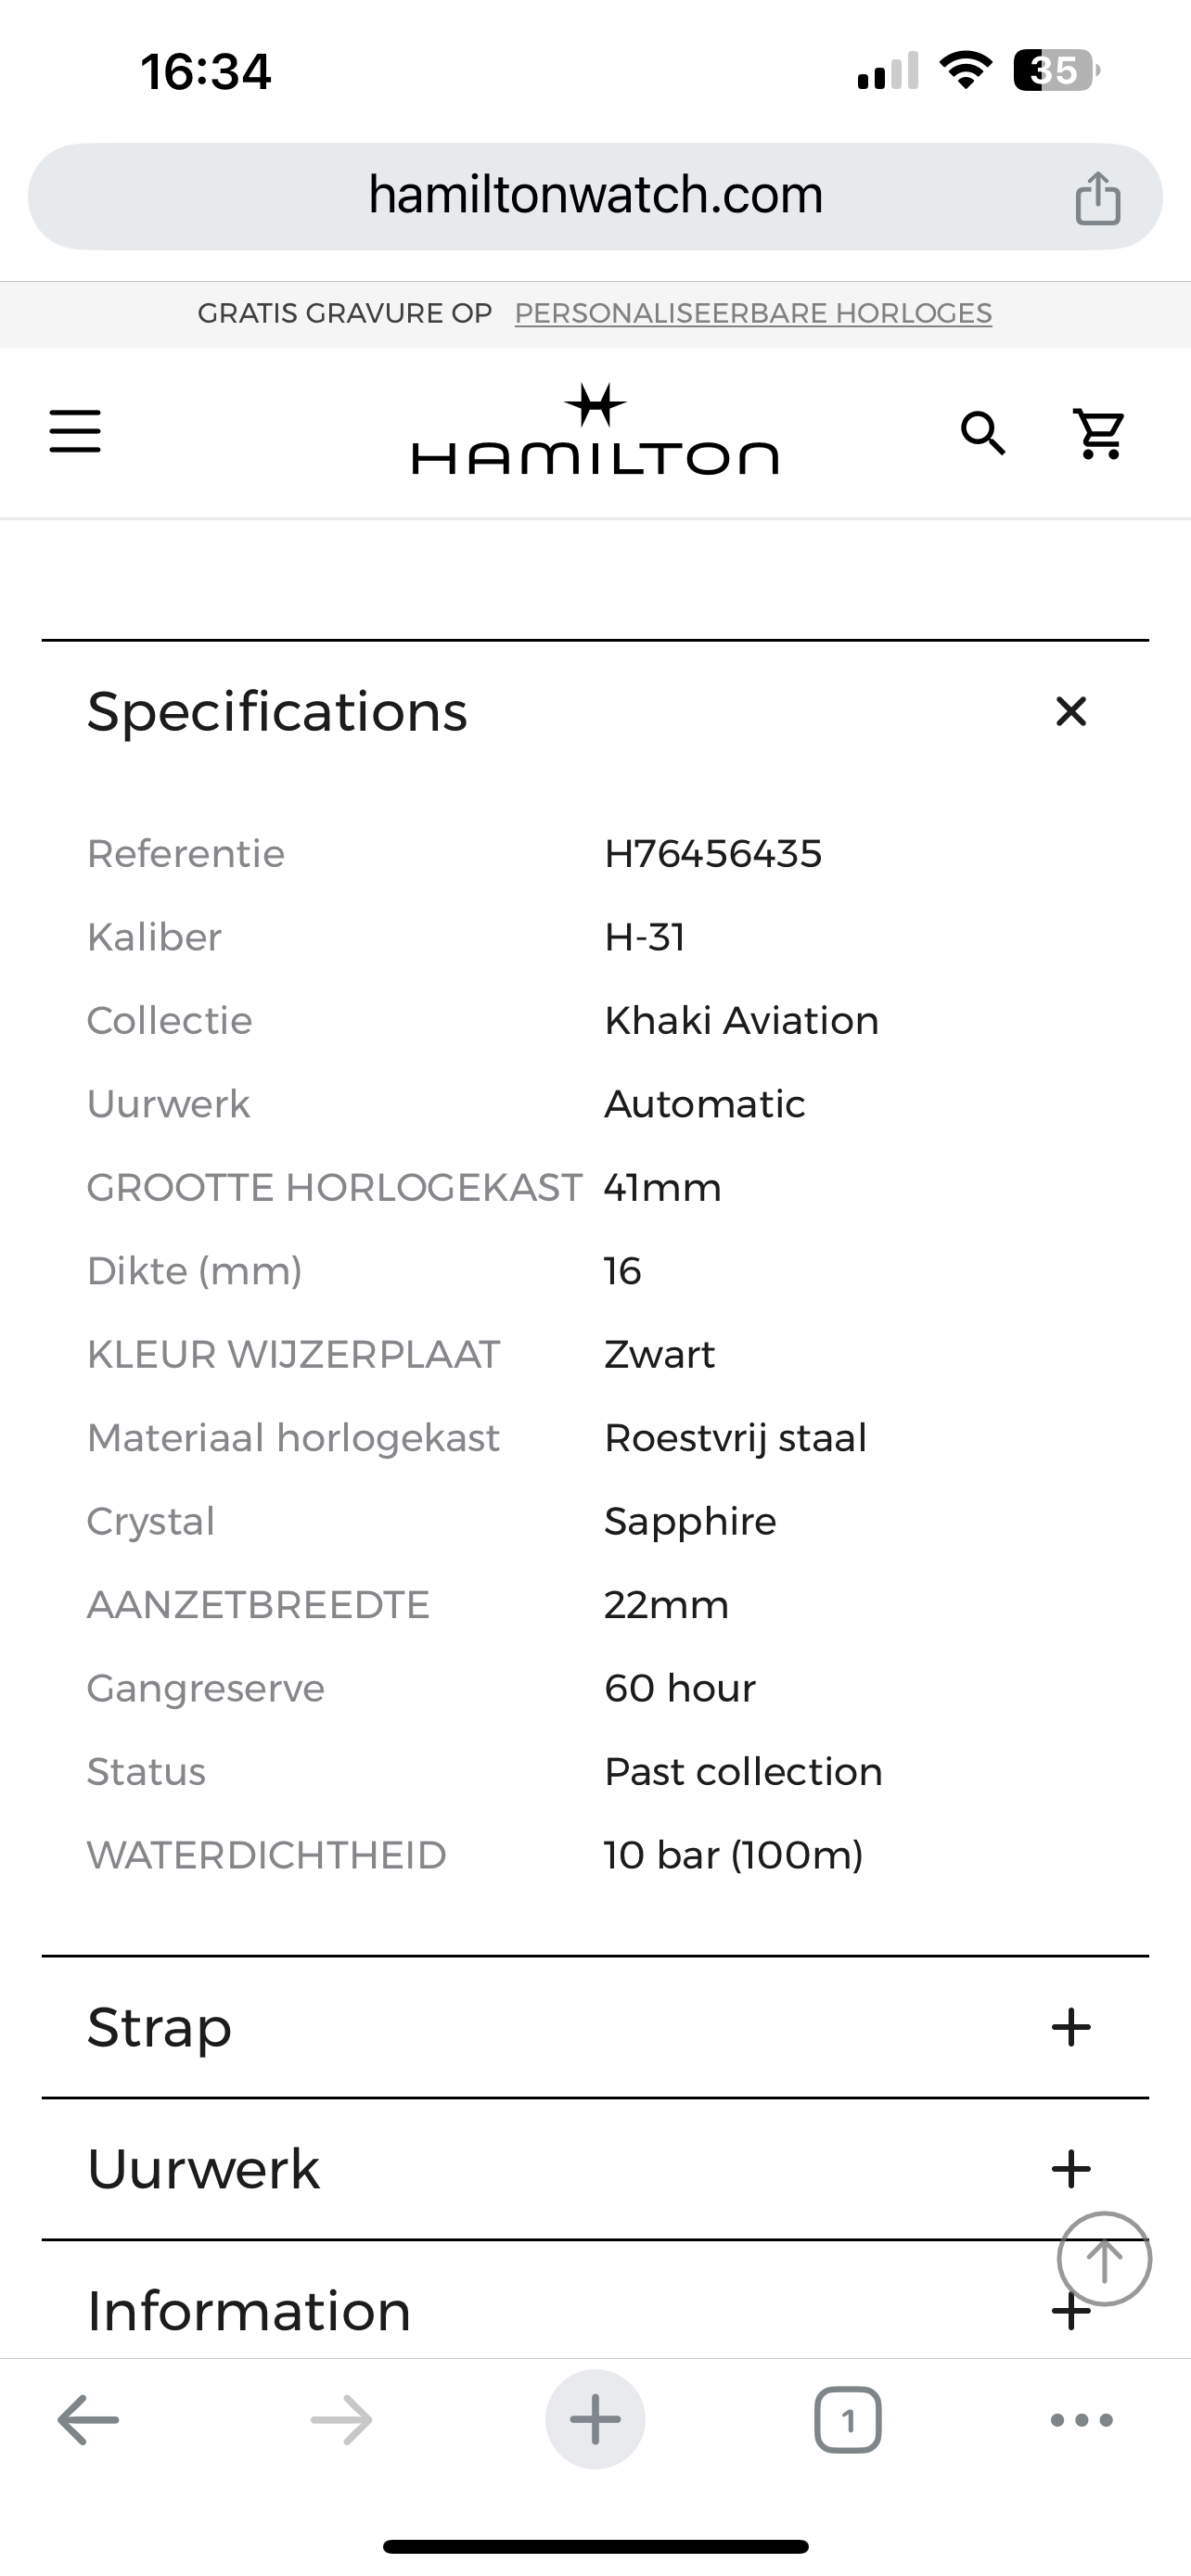Tap the share icon in address bar
1191x2576 pixels.
click(1097, 198)
